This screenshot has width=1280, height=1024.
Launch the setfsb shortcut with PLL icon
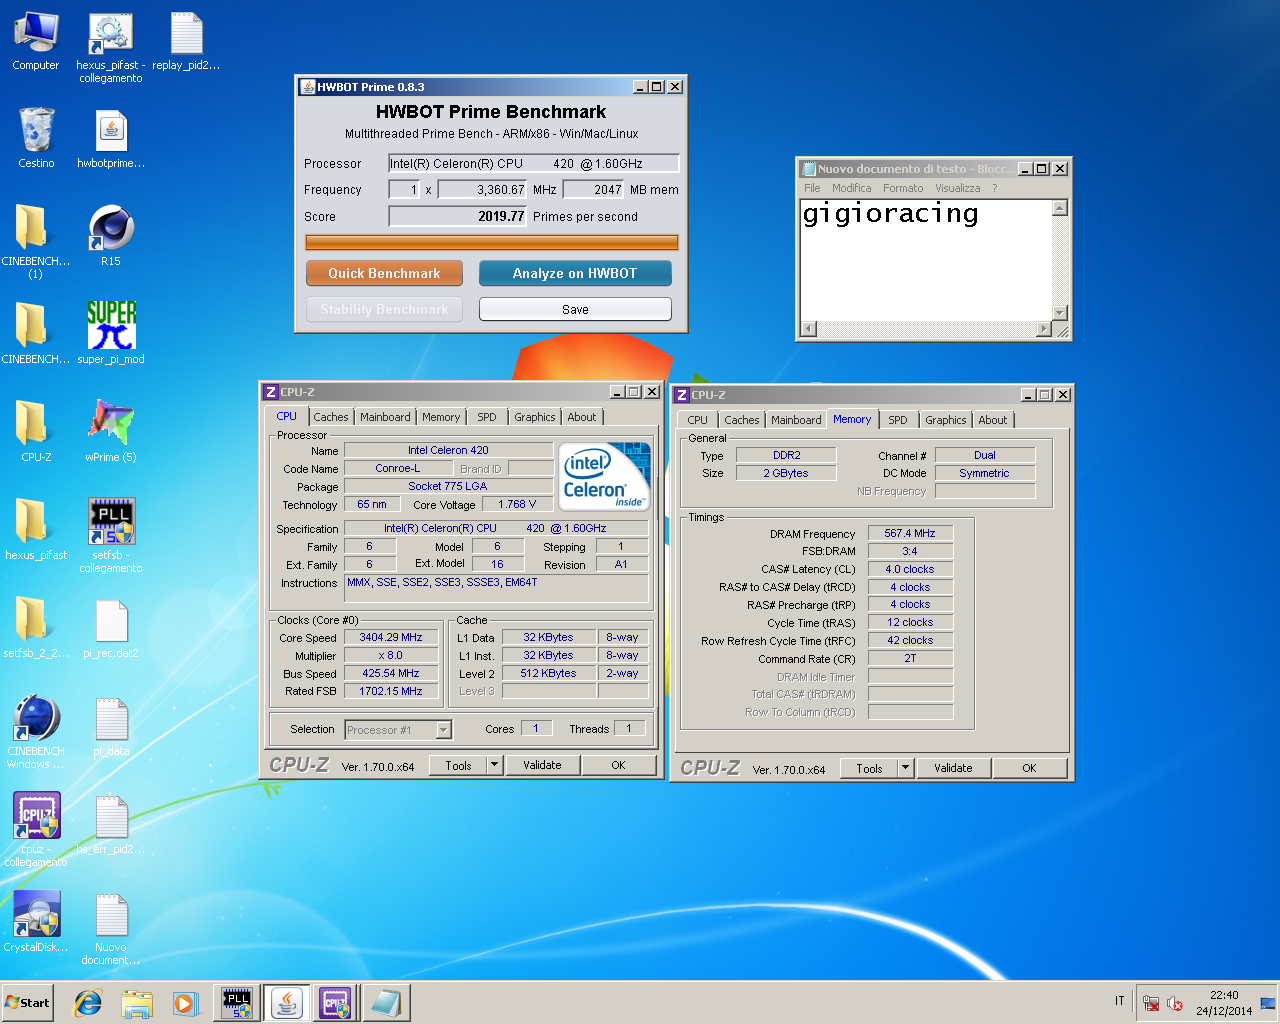tap(111, 535)
